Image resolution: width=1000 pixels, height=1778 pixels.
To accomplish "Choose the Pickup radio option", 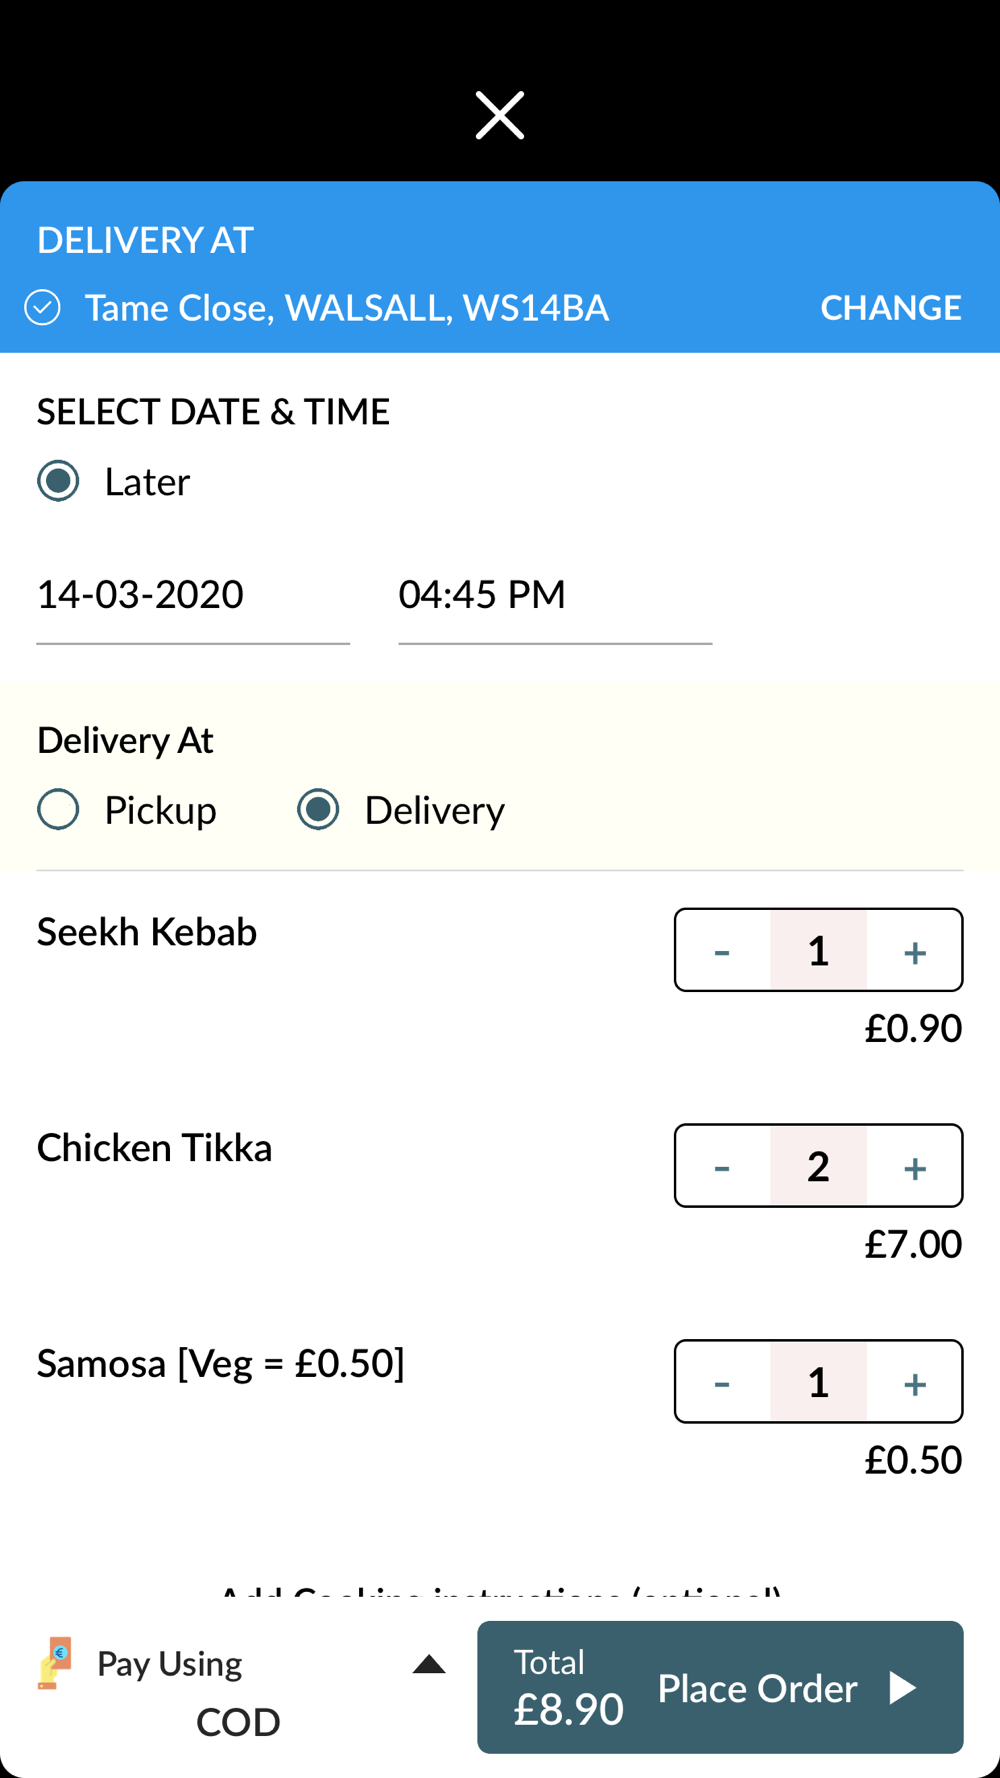I will point(59,810).
